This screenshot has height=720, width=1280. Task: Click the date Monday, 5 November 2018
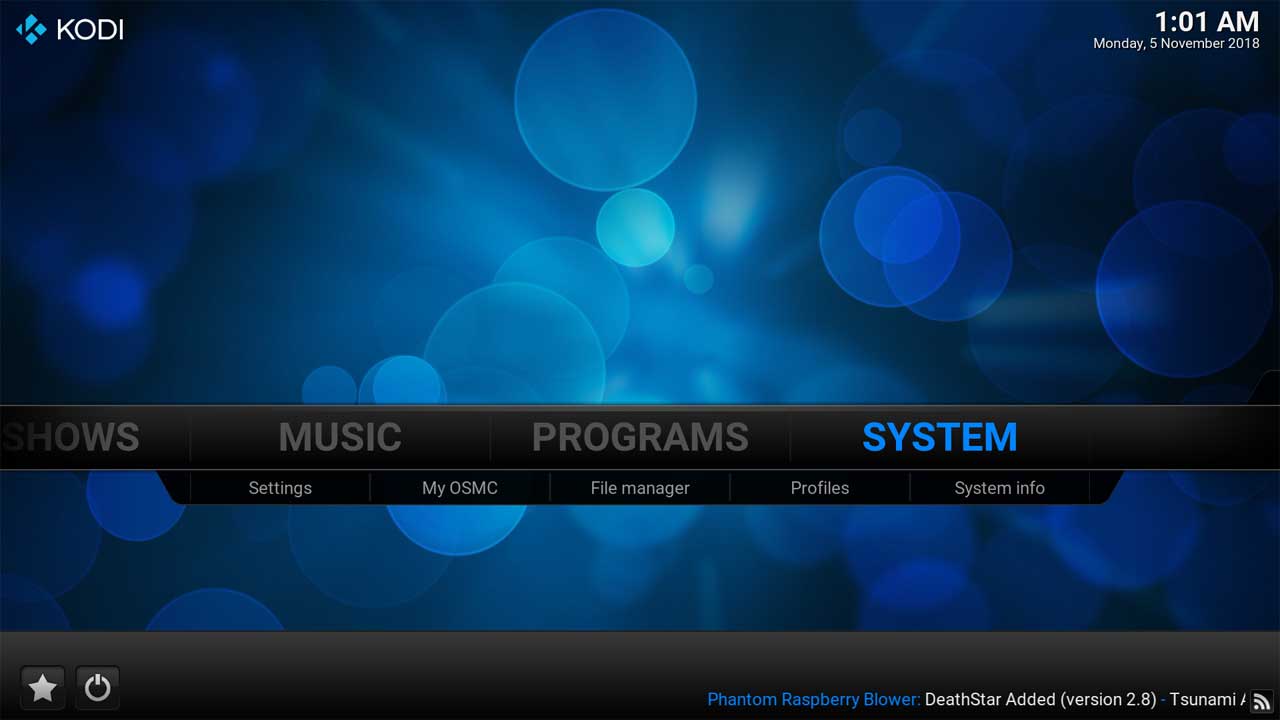[x=1176, y=44]
